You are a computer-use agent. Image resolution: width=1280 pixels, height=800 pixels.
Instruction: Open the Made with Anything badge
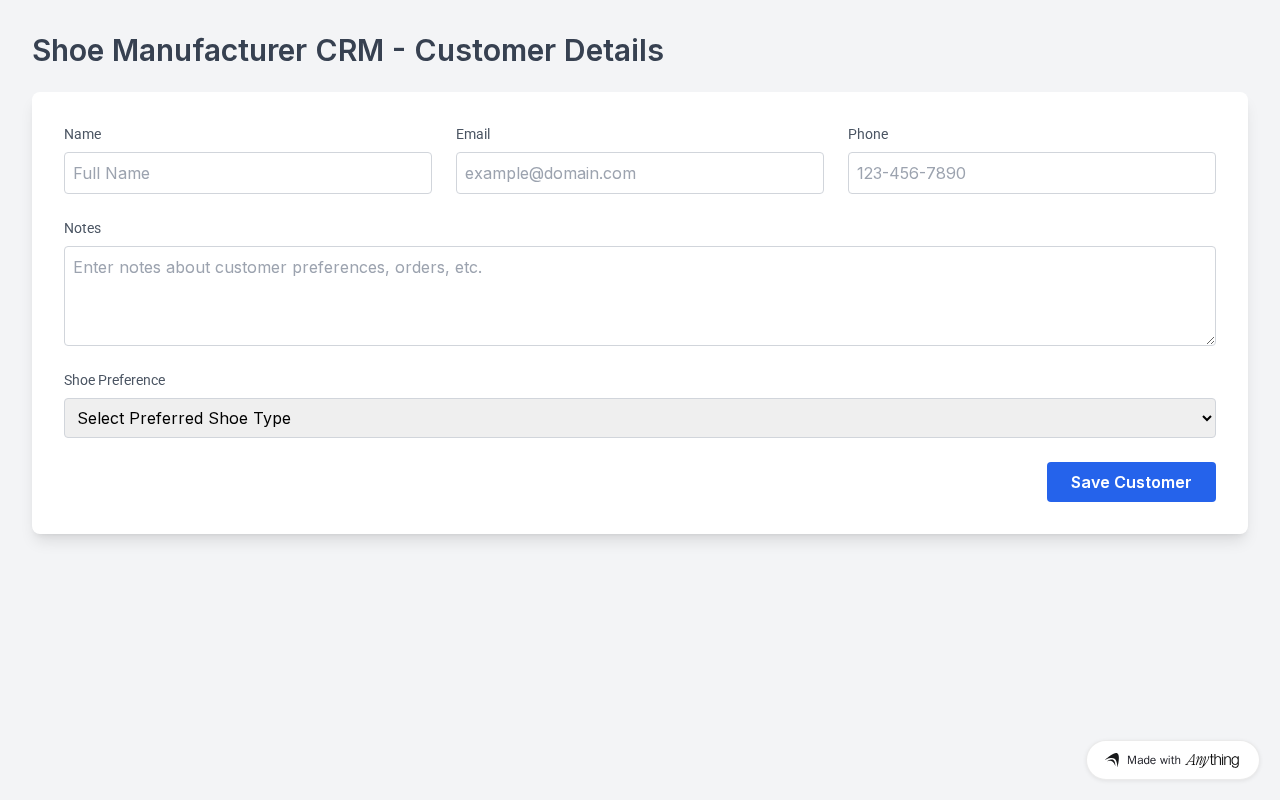pyautogui.click(x=1172, y=760)
